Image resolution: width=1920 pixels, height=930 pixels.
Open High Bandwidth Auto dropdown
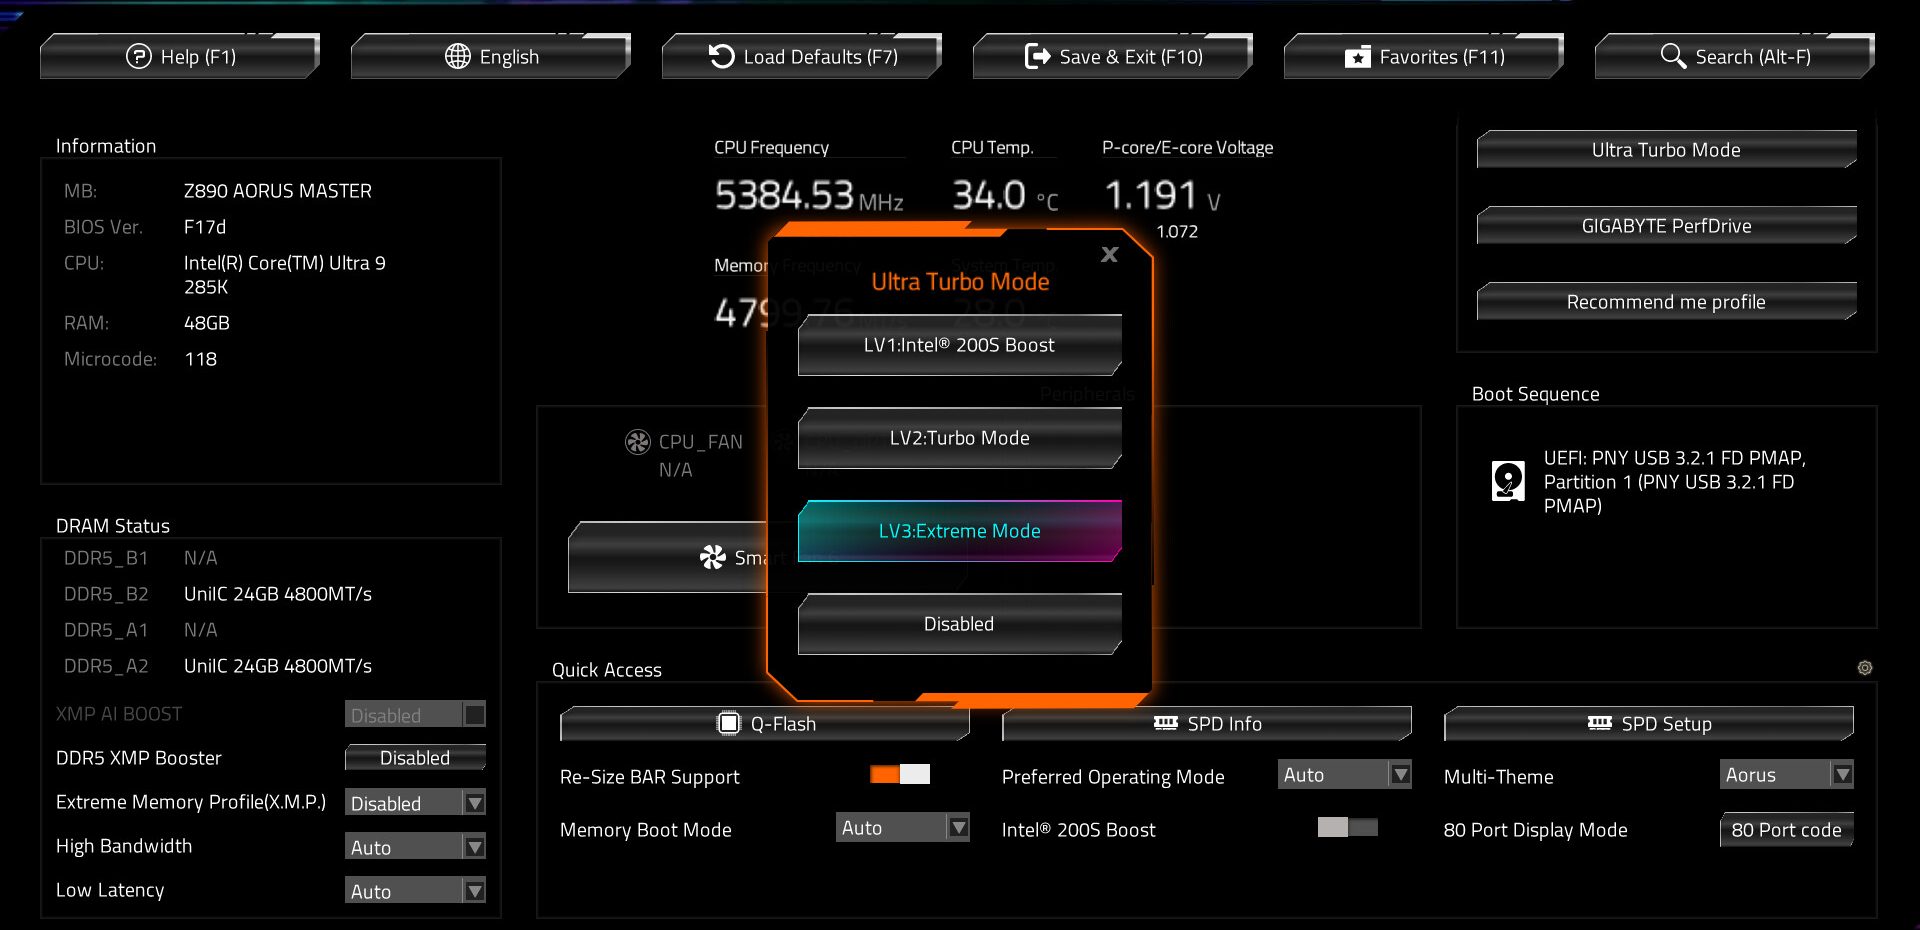[x=415, y=846]
